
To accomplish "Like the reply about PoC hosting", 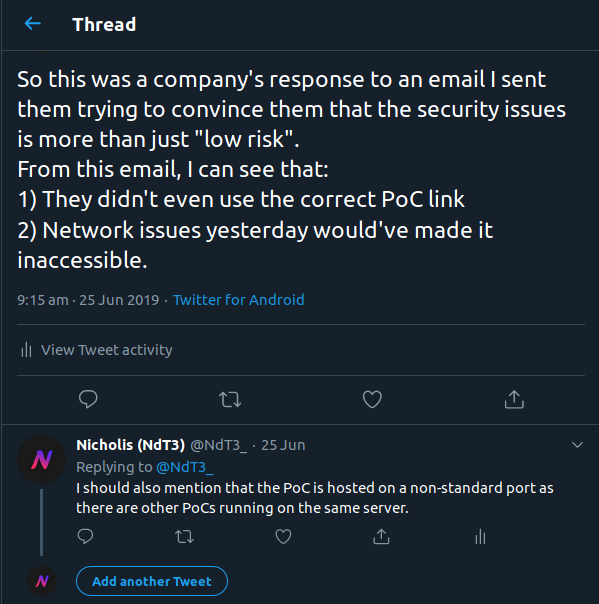I will [x=283, y=536].
